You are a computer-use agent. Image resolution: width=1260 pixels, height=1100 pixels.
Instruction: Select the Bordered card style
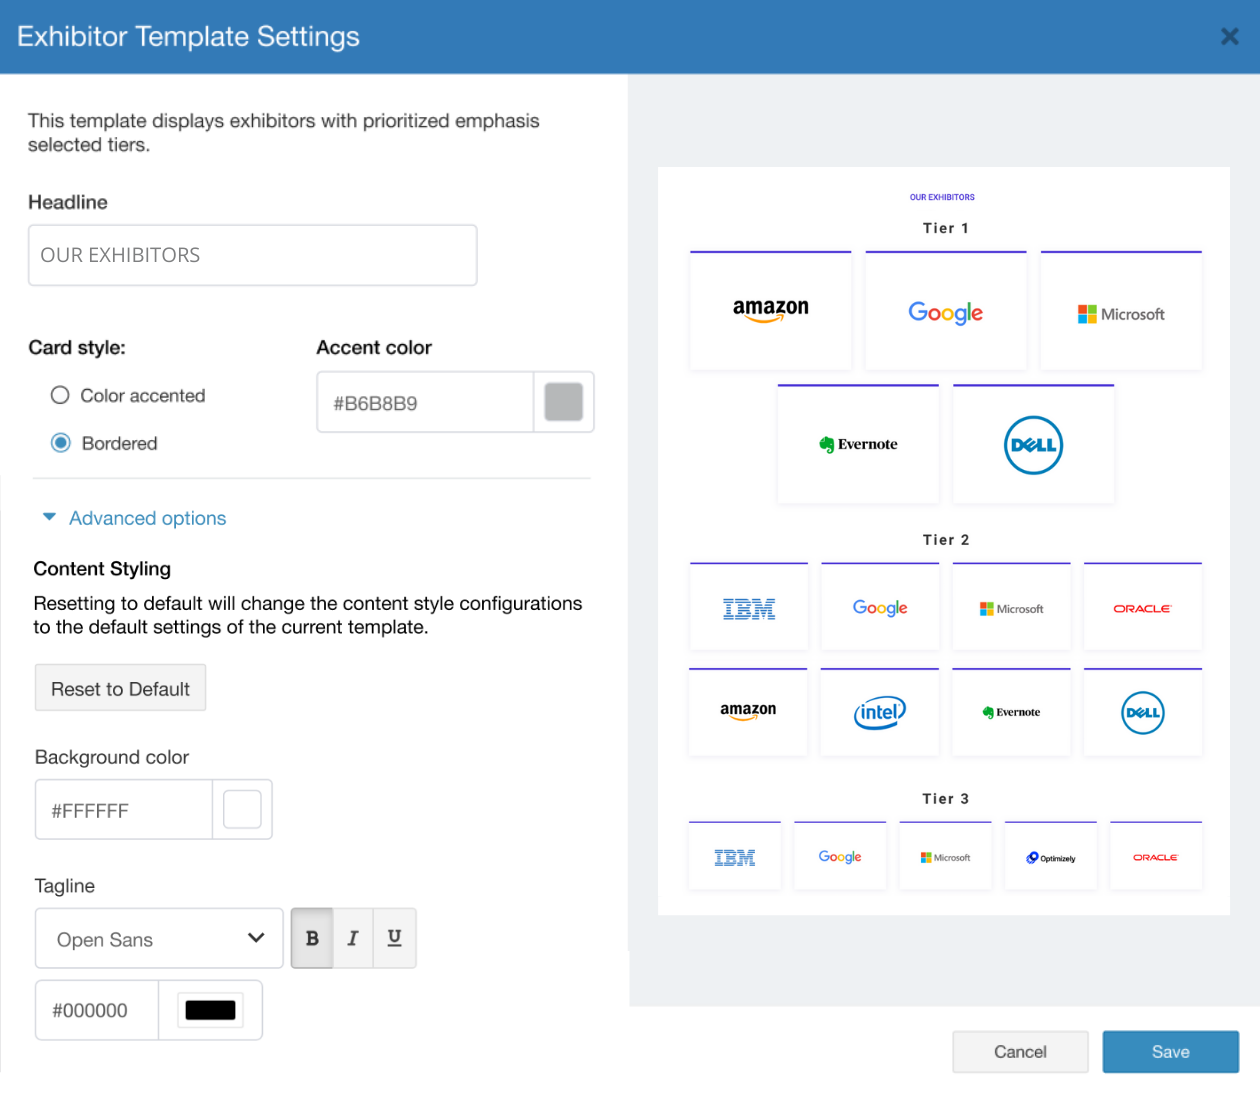(x=61, y=443)
